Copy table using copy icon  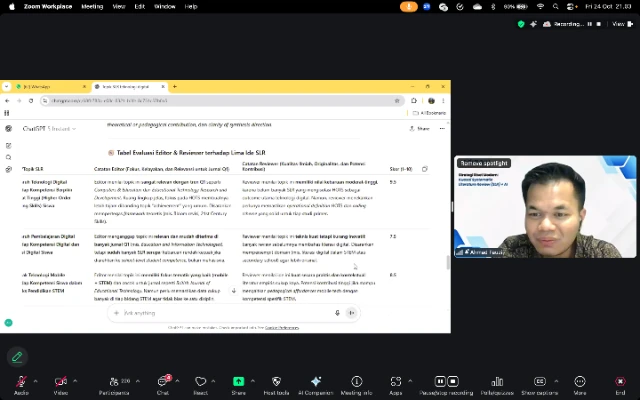click(424, 169)
